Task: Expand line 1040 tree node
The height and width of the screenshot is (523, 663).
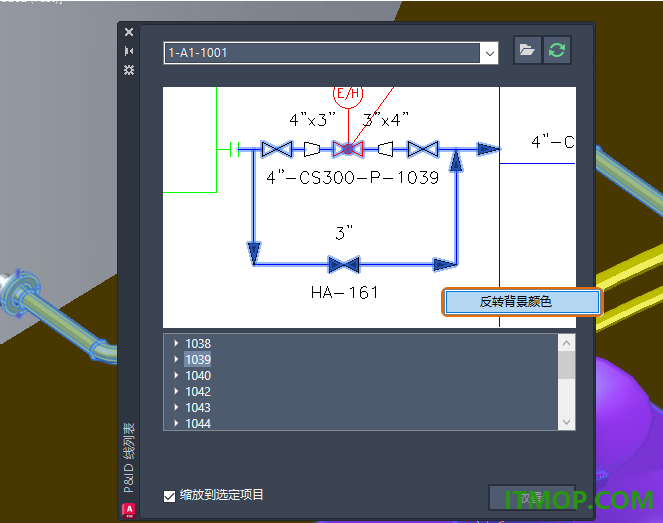Action: coord(176,375)
